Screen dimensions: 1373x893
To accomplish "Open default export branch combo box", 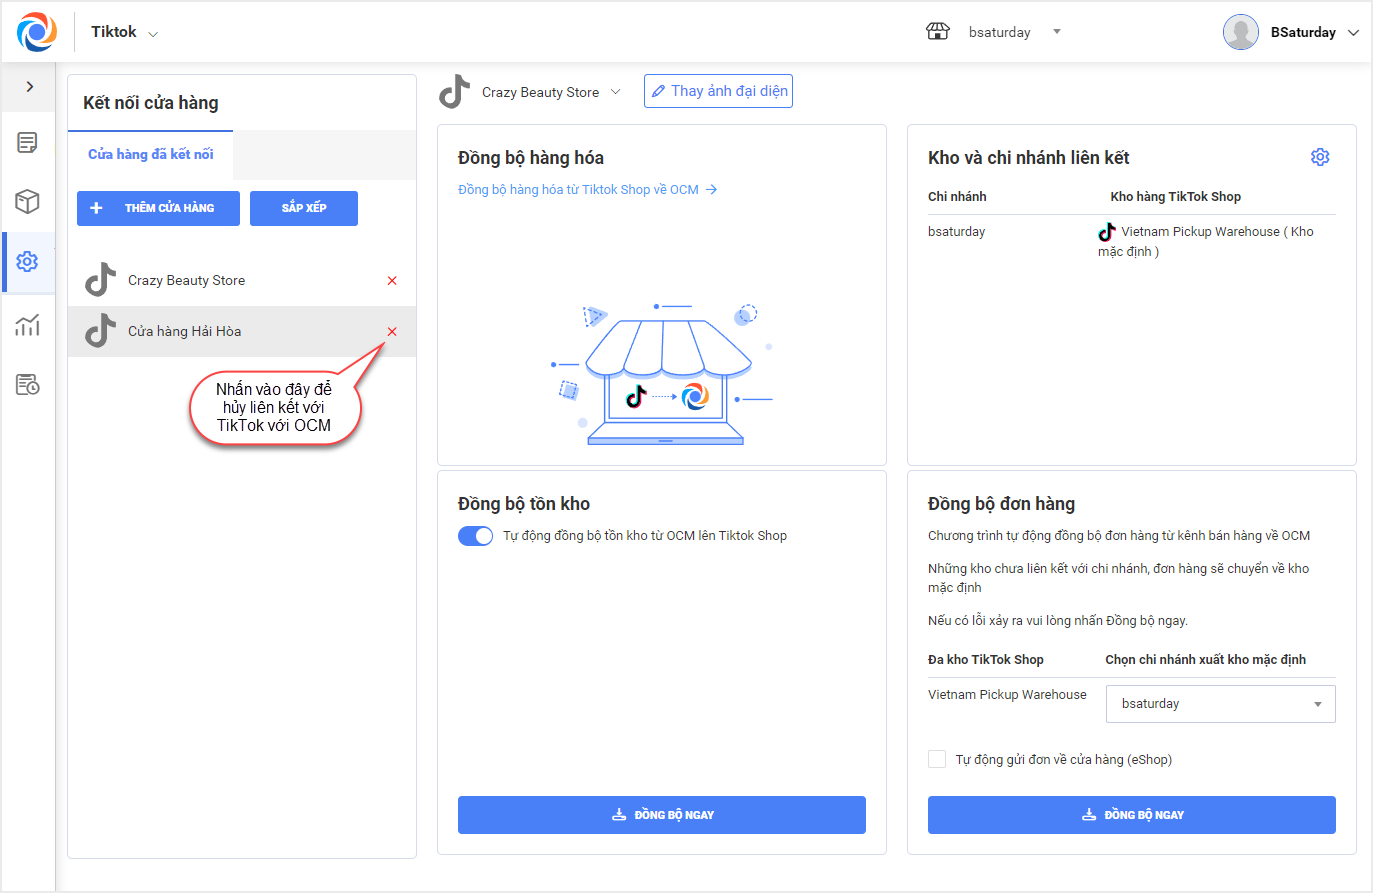I will [x=1220, y=704].
